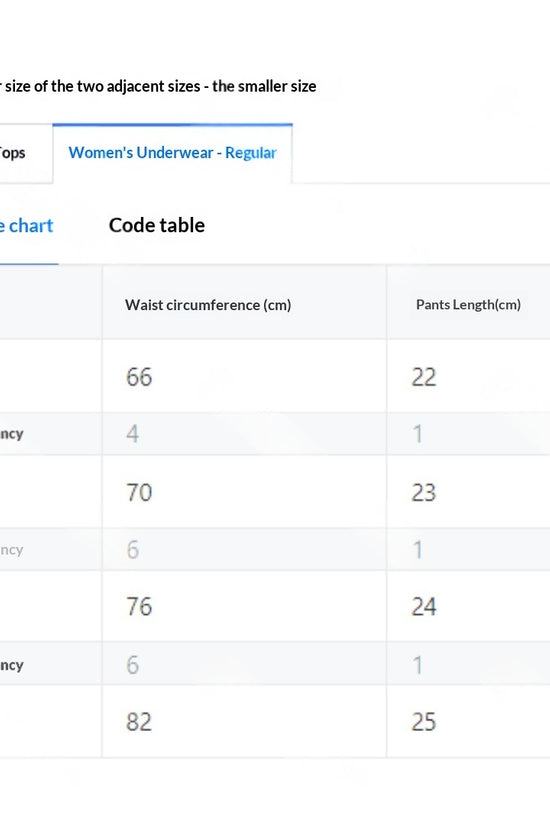
Task: Select waist value 66 cell
Action: (x=244, y=376)
